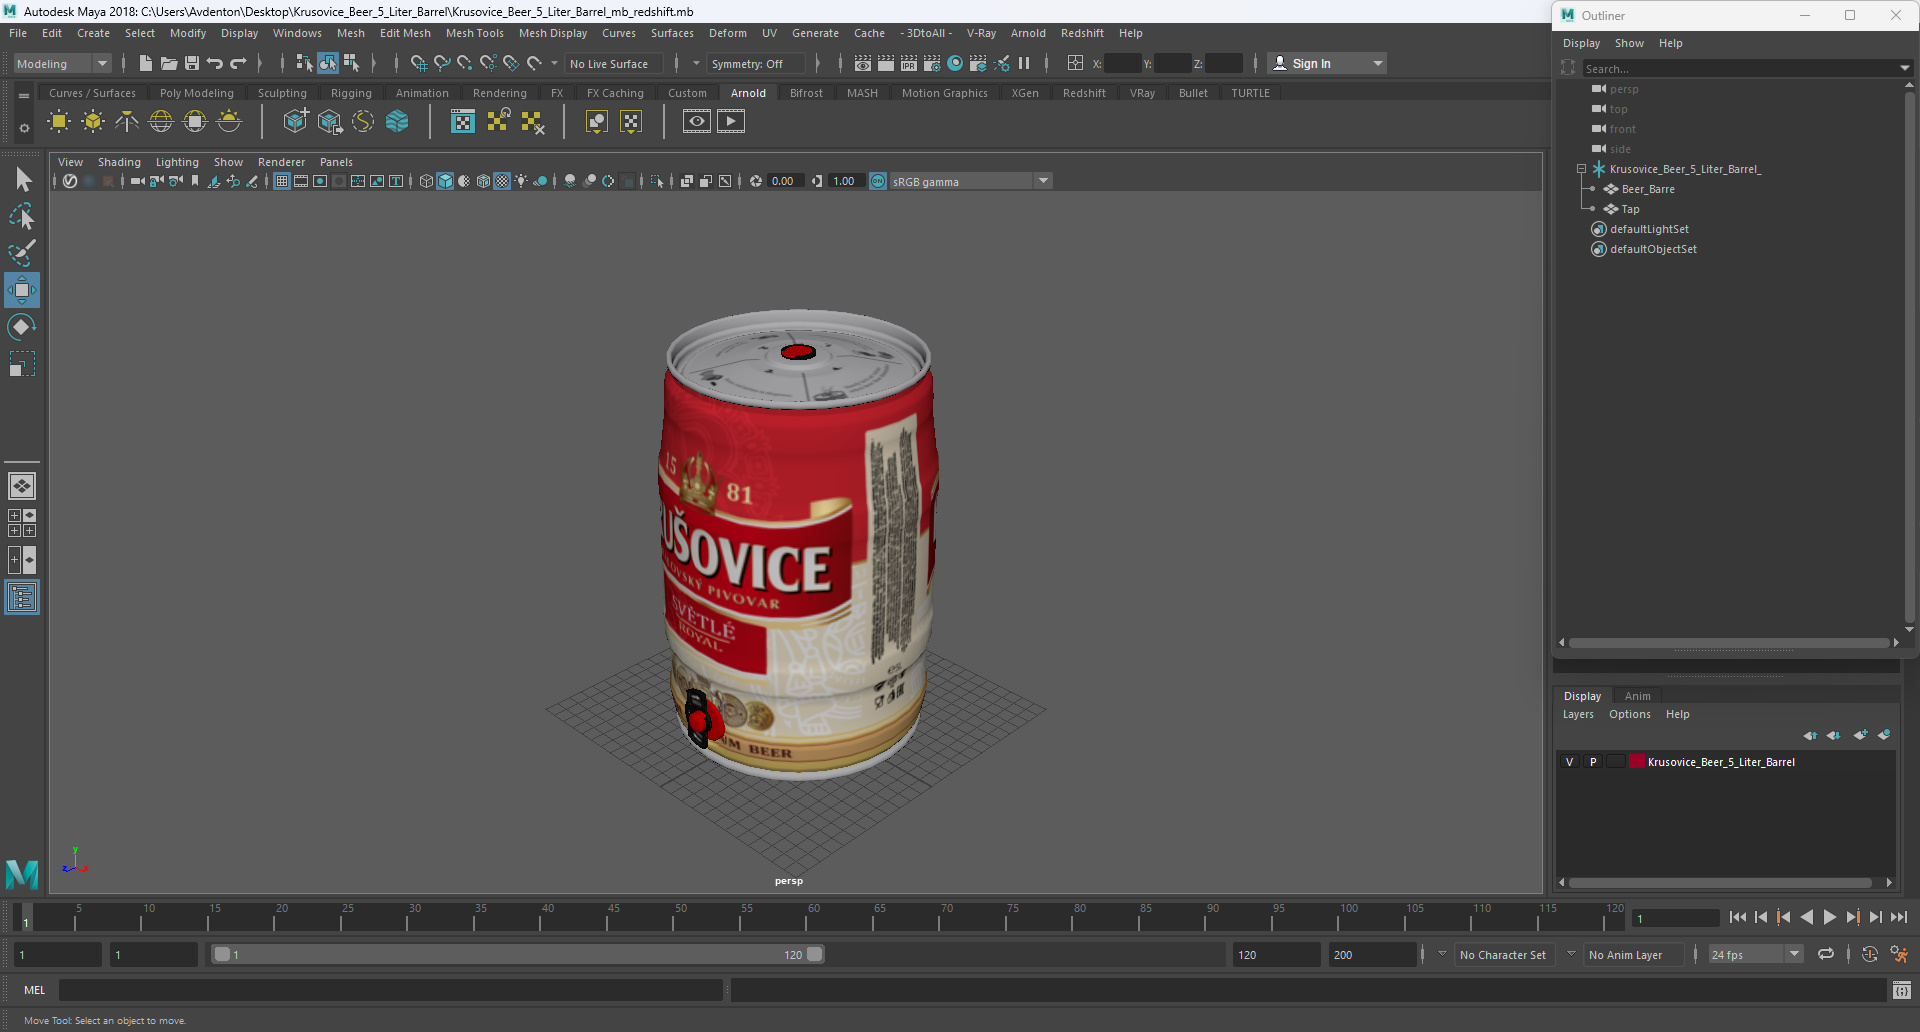Screen dimensions: 1920x1032
Task: Open the Modeling workspace dropdown
Action: pyautogui.click(x=62, y=63)
